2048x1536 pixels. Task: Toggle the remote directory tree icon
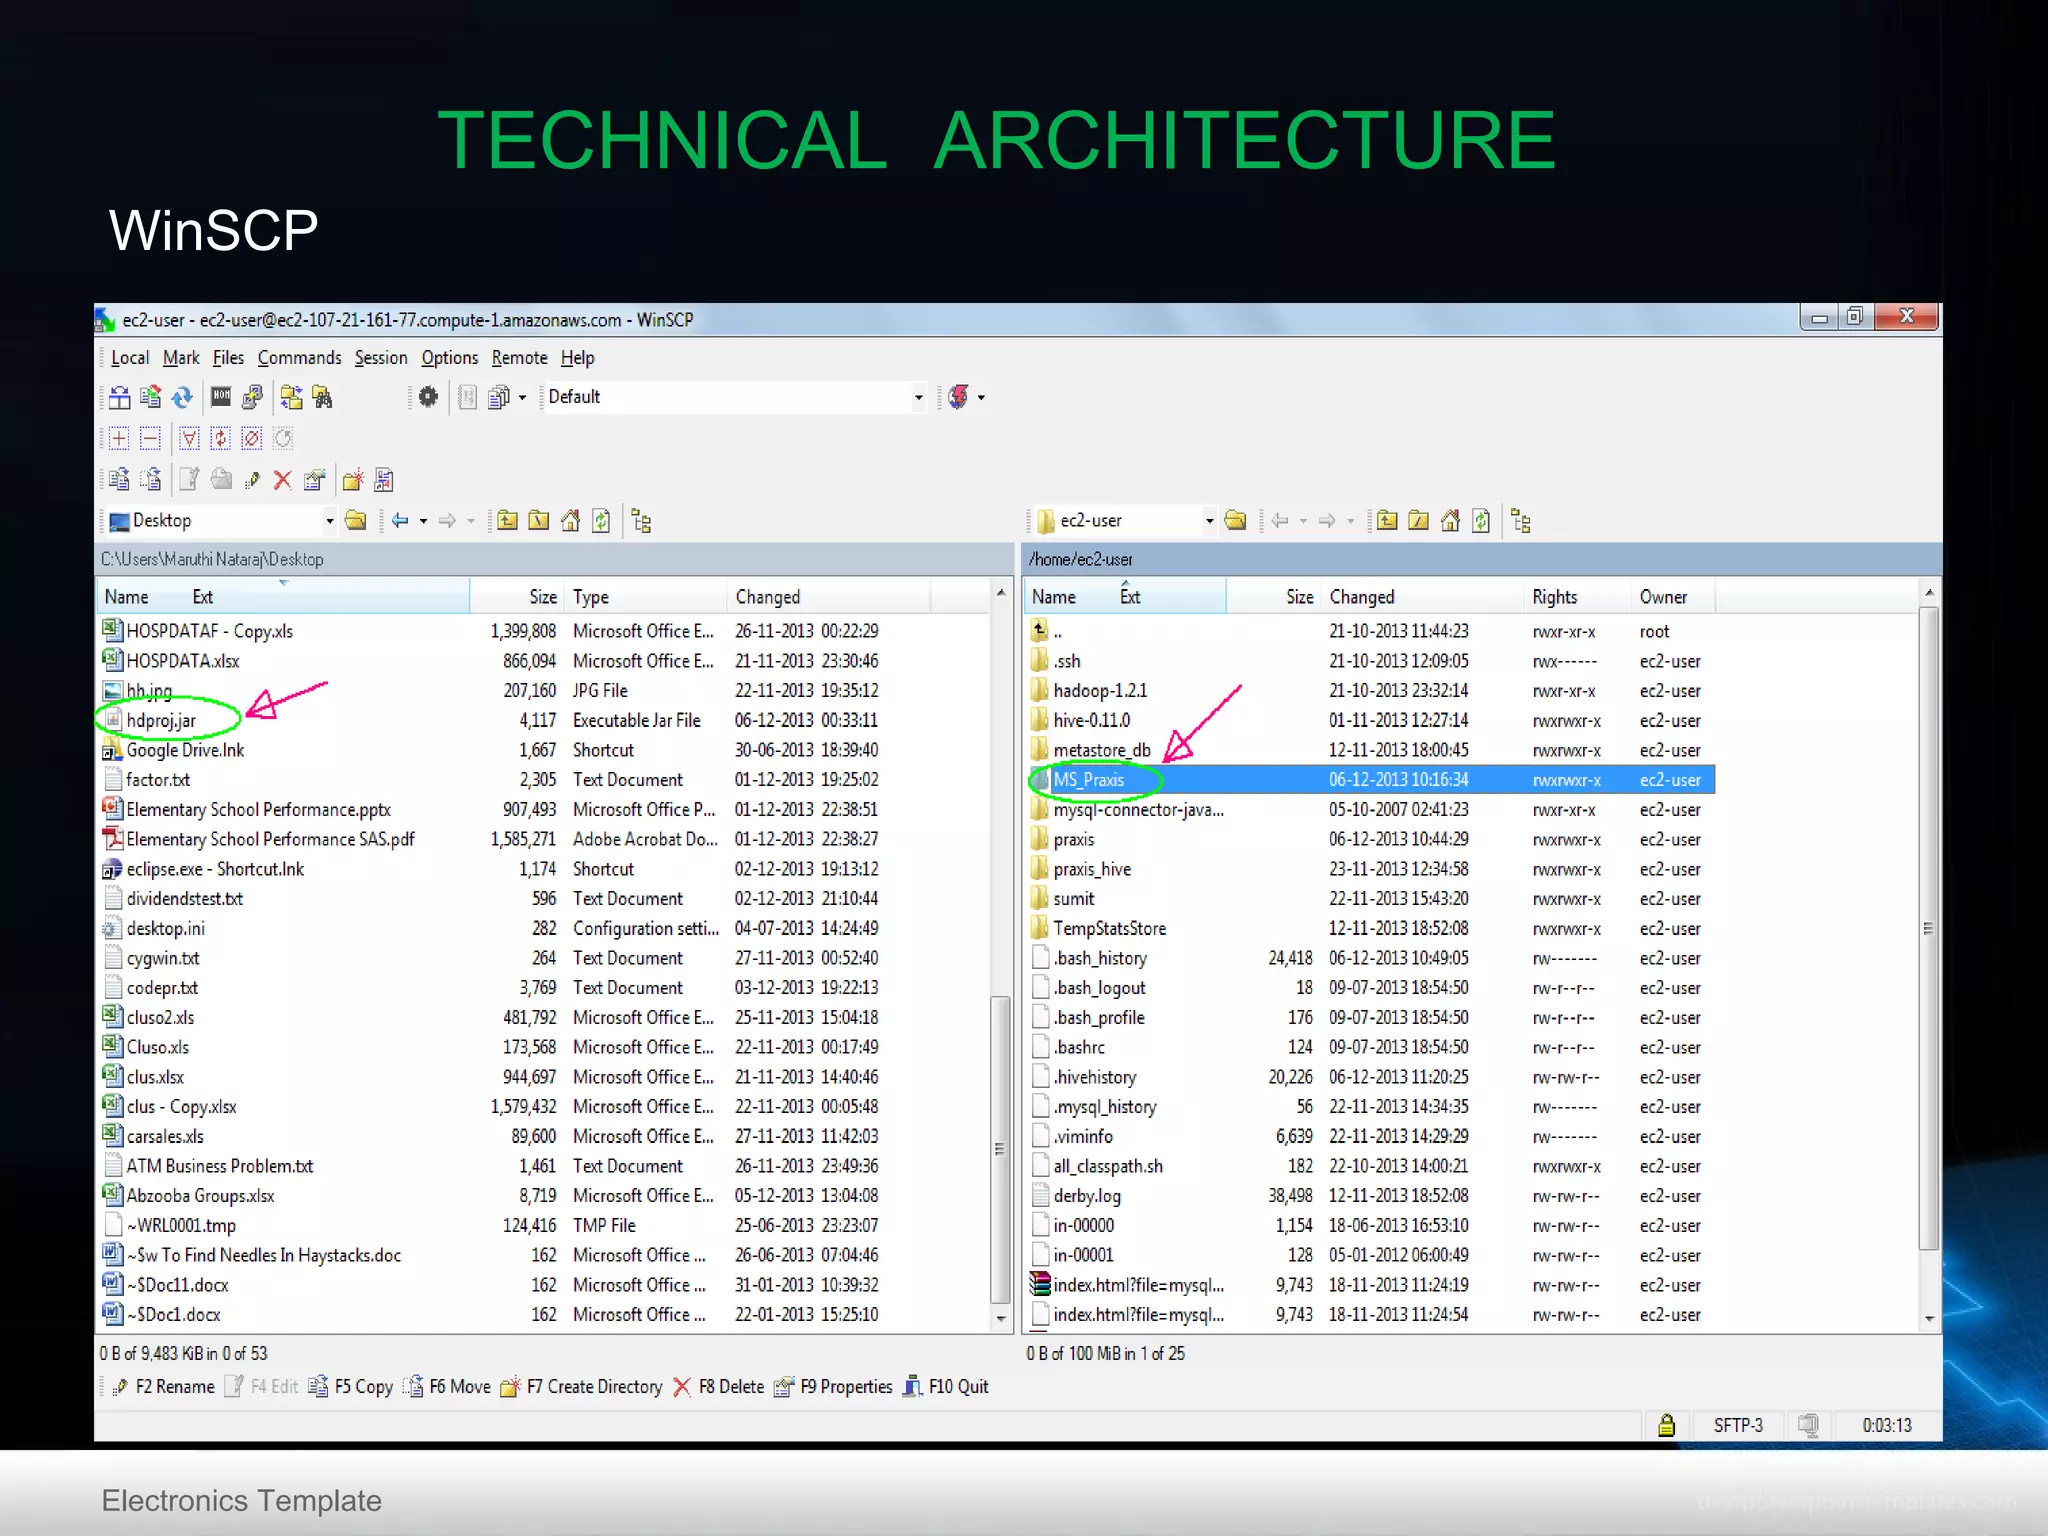tap(1521, 521)
